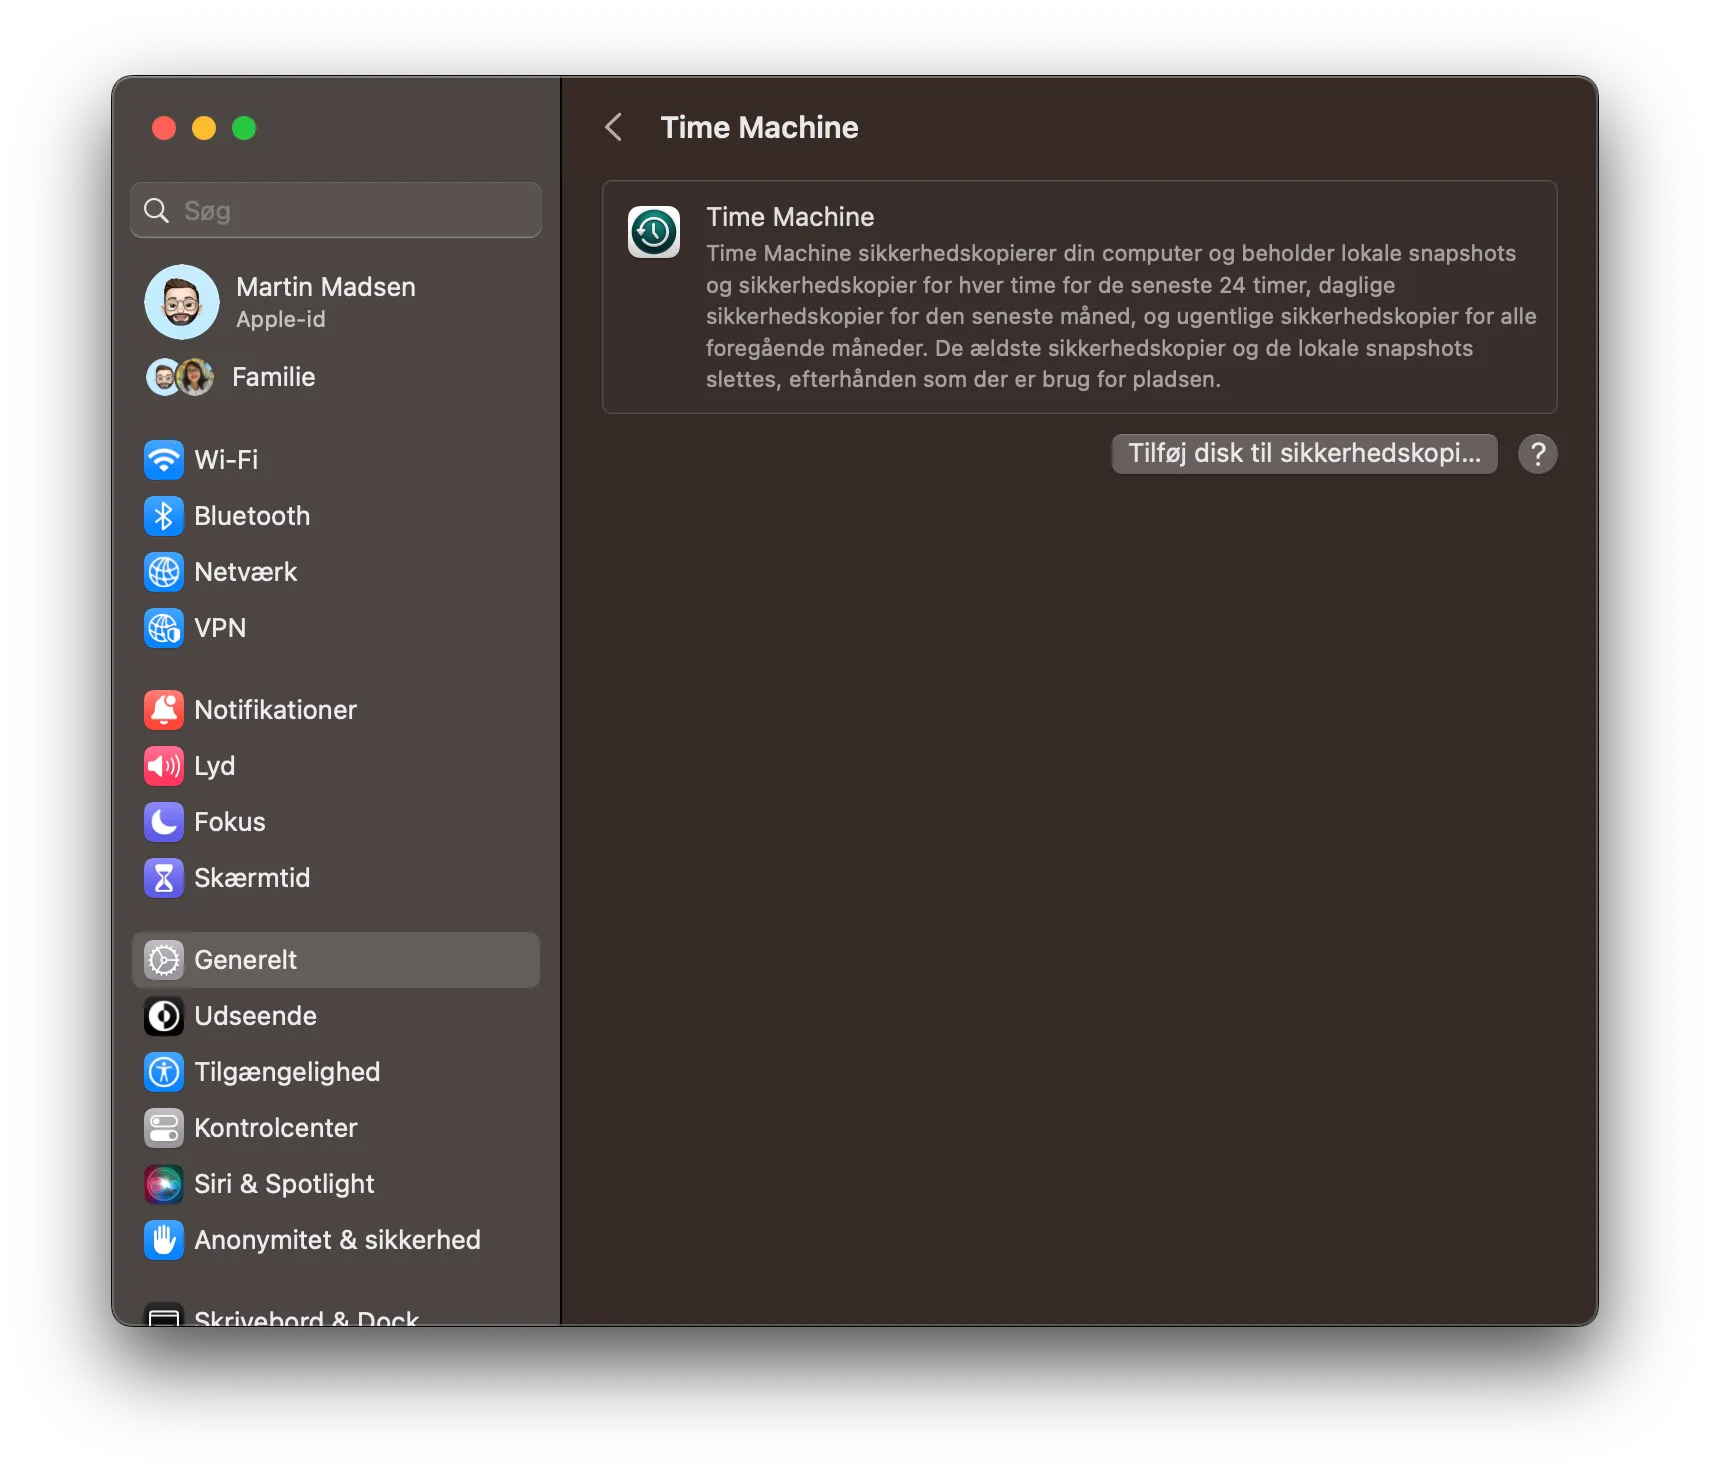The height and width of the screenshot is (1474, 1710).
Task: Click Tilføj disk til sikkerhedskopi button
Action: [x=1303, y=453]
